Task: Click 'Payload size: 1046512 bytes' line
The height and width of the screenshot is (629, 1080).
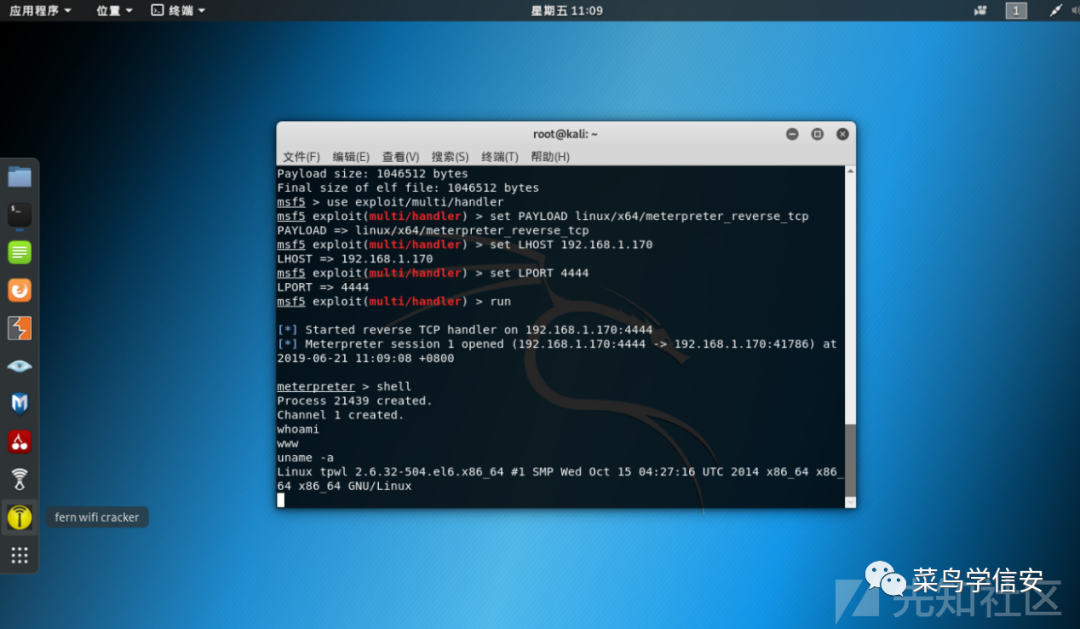Action: click(372, 174)
